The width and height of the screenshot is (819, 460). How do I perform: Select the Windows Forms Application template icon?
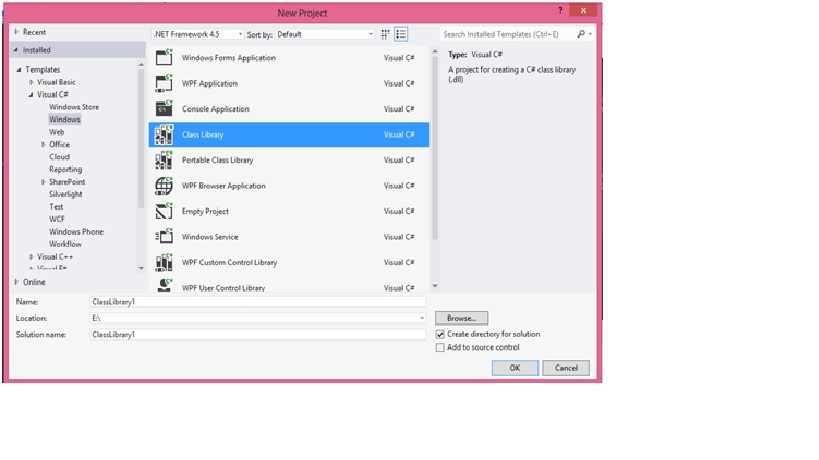[163, 57]
